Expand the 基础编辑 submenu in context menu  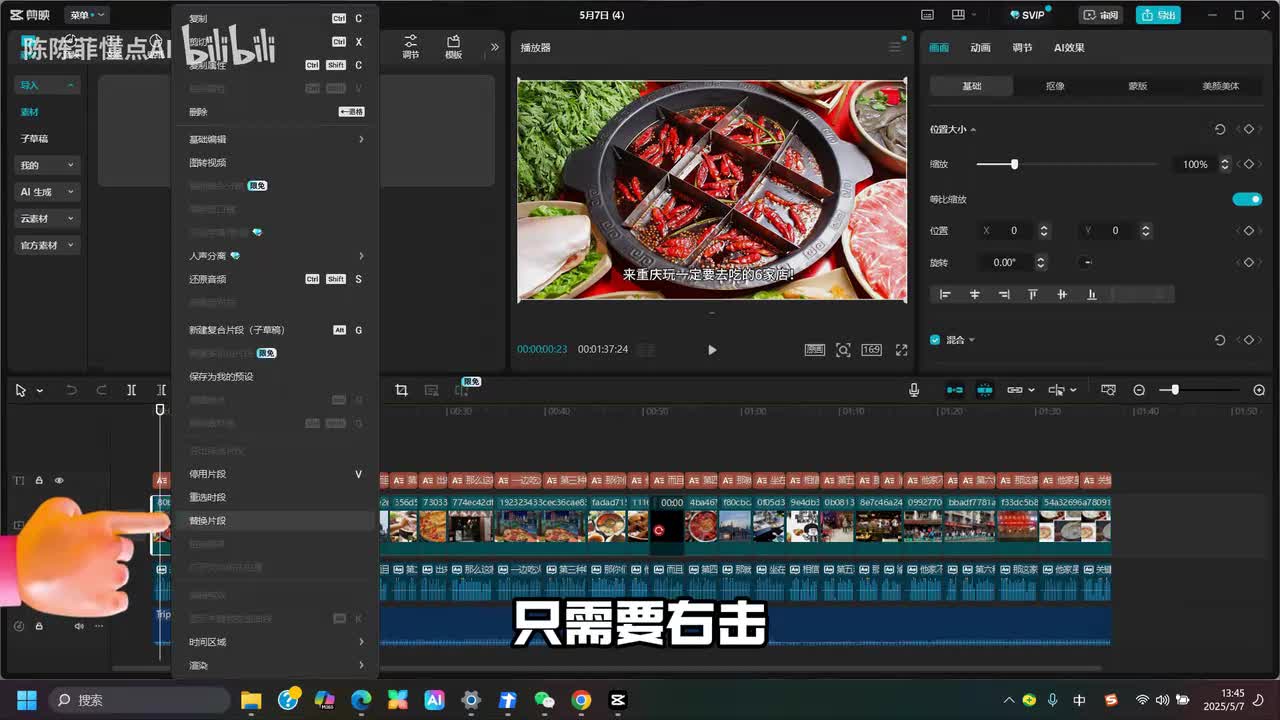[x=275, y=139]
